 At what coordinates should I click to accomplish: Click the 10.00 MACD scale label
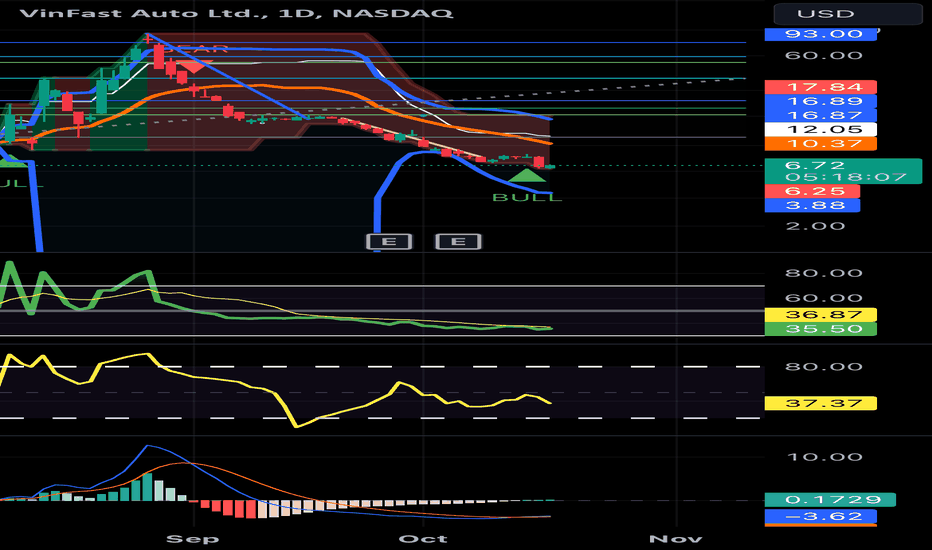pos(824,457)
